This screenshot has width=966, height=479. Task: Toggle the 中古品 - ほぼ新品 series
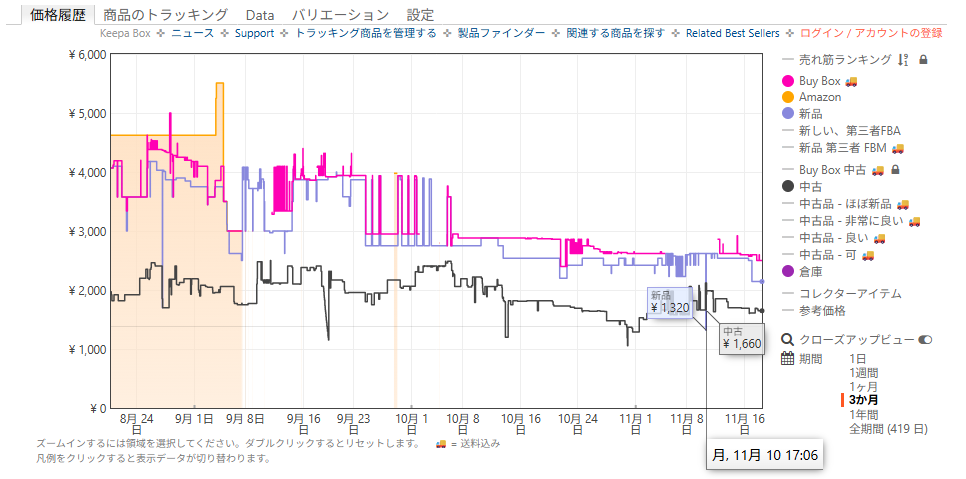click(x=845, y=204)
